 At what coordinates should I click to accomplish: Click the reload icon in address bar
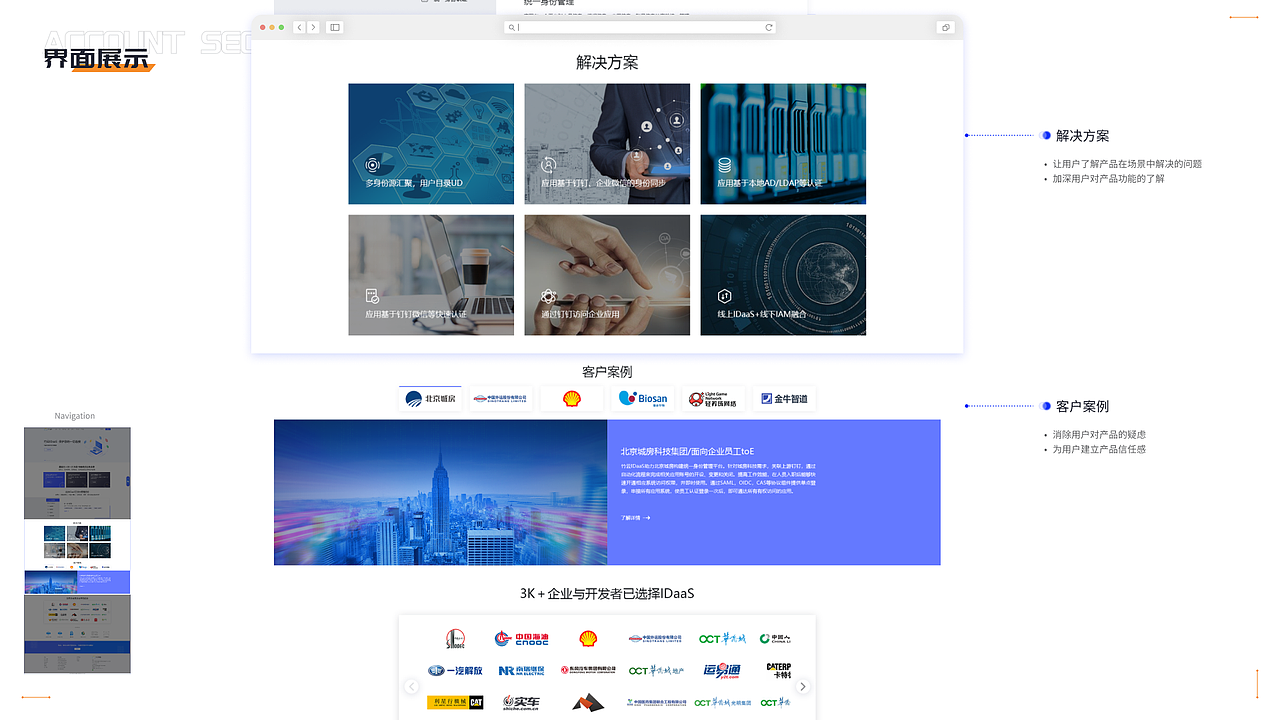tap(769, 28)
